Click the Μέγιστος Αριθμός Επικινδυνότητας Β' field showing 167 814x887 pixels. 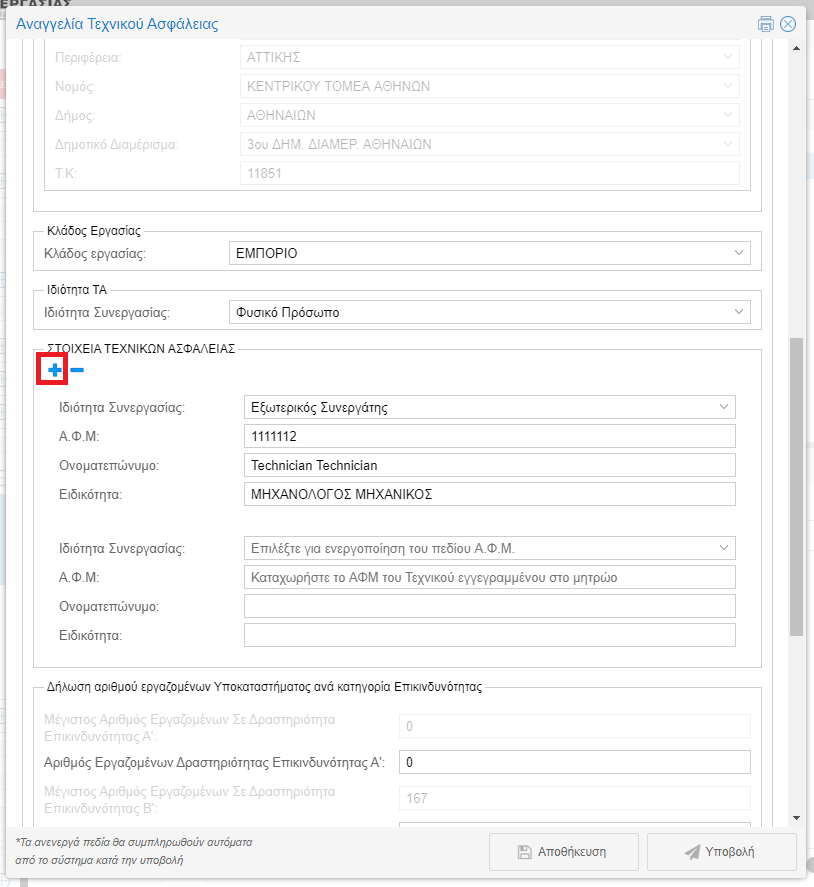(575, 798)
